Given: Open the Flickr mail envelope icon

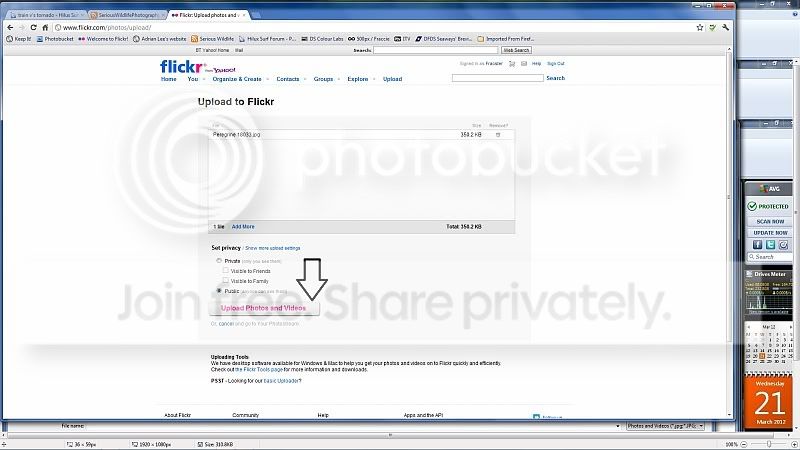Looking at the screenshot, I should click(x=524, y=64).
